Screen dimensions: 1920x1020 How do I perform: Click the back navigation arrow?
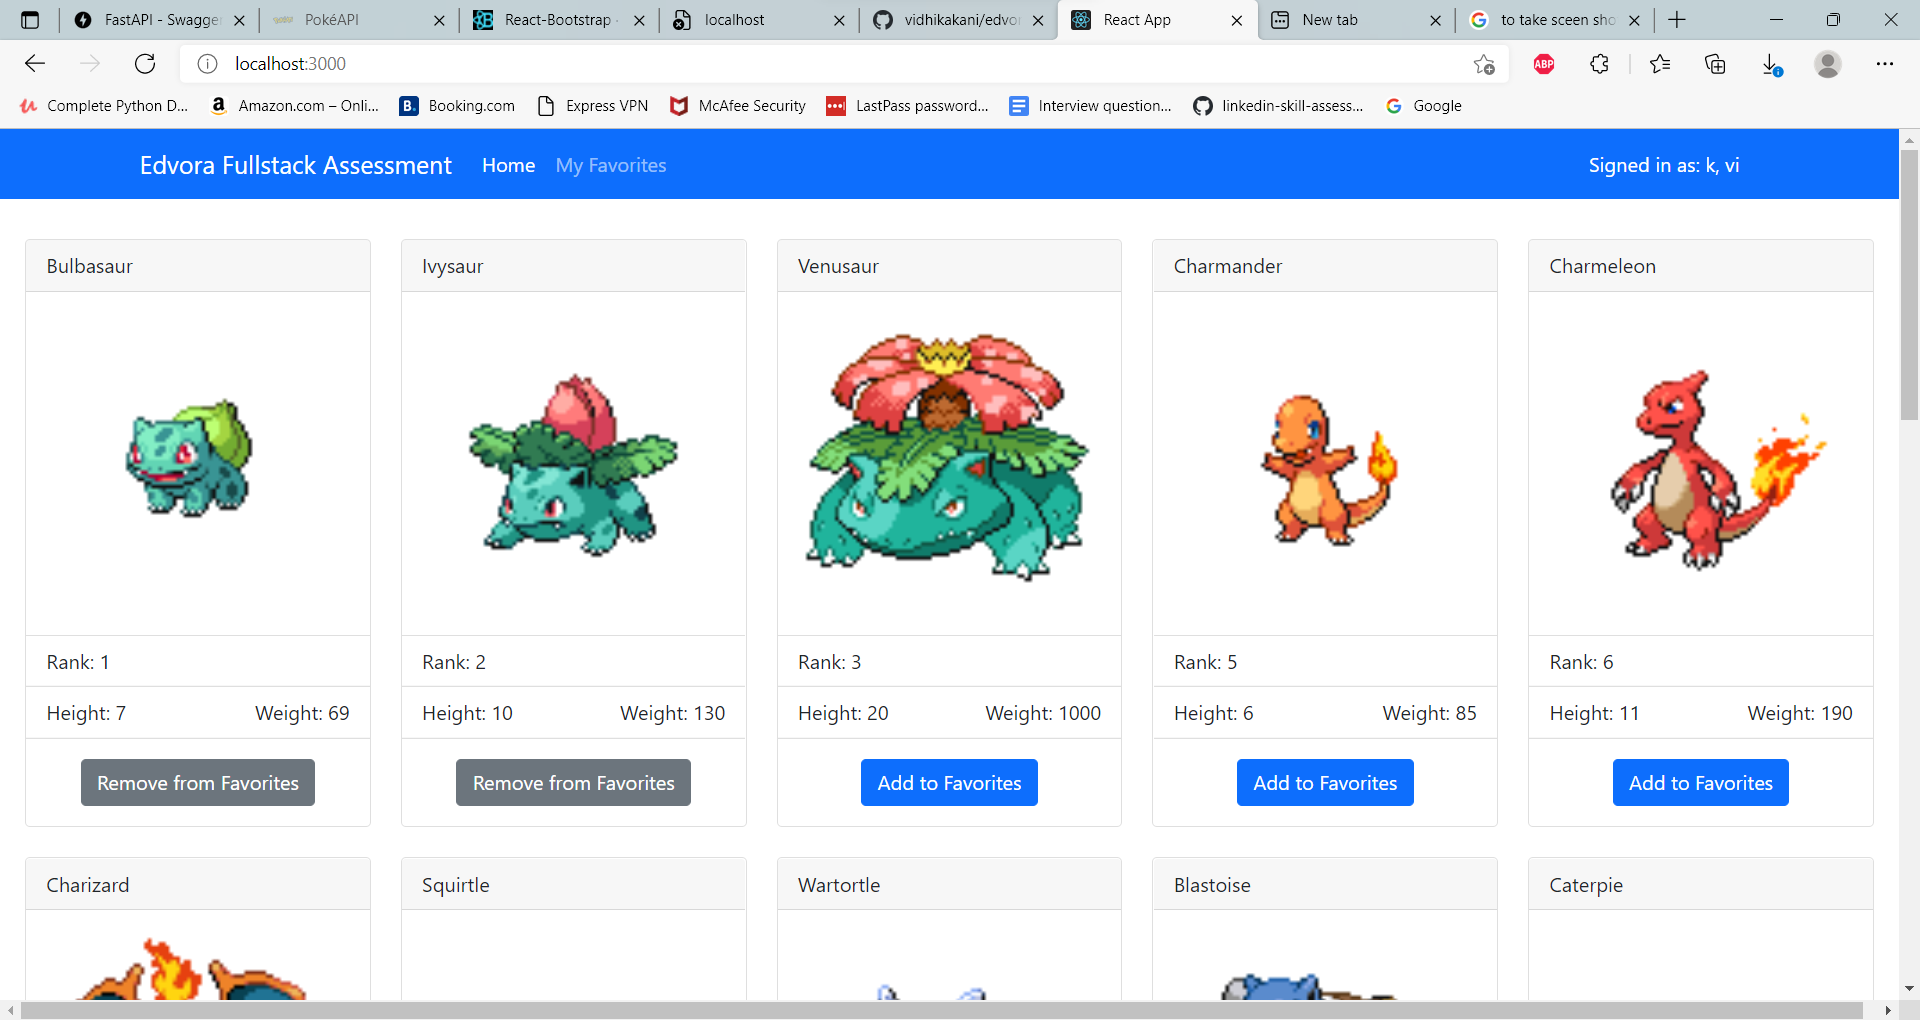click(35, 63)
